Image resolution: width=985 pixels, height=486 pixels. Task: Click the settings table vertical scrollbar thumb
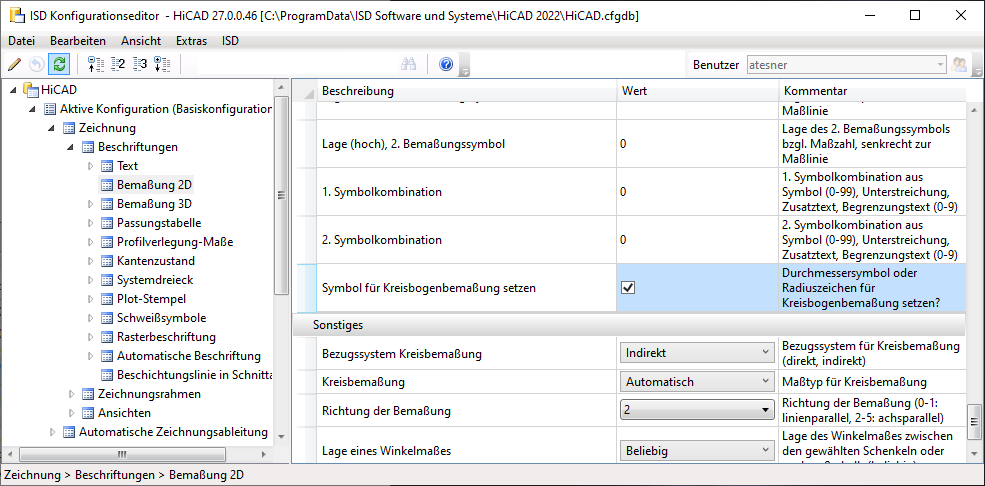click(975, 422)
